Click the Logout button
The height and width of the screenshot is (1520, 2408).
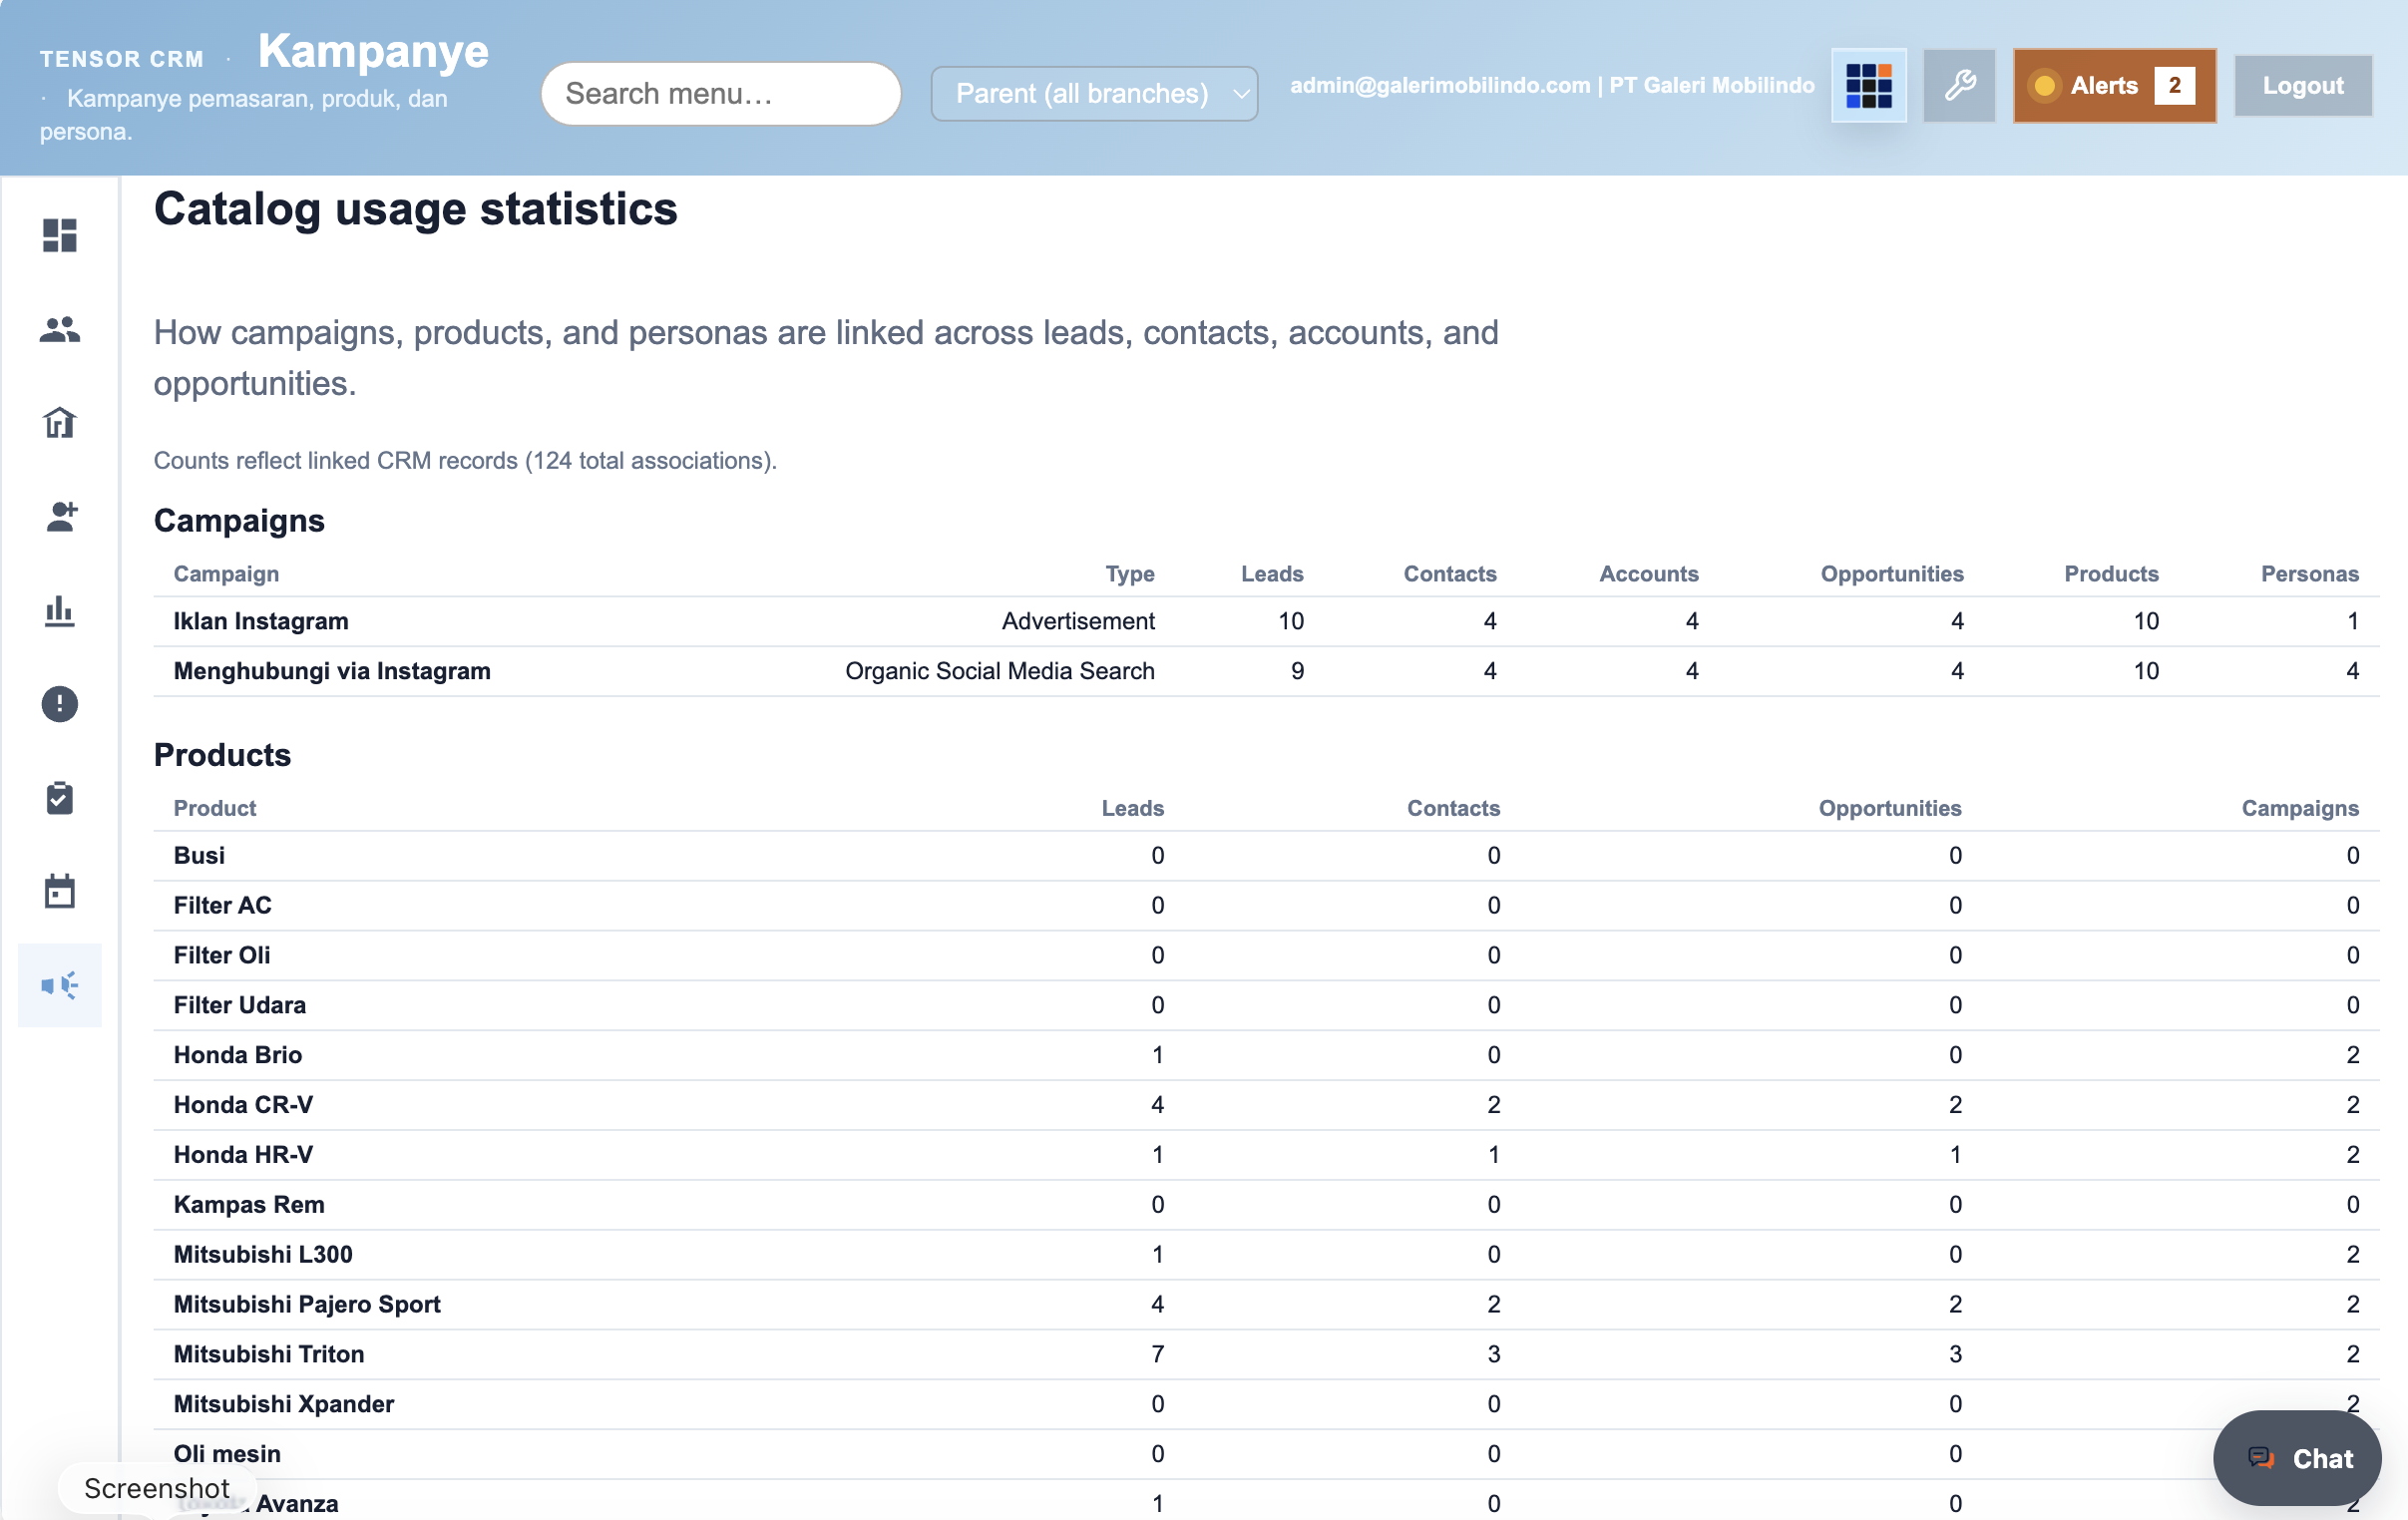pyautogui.click(x=2302, y=86)
